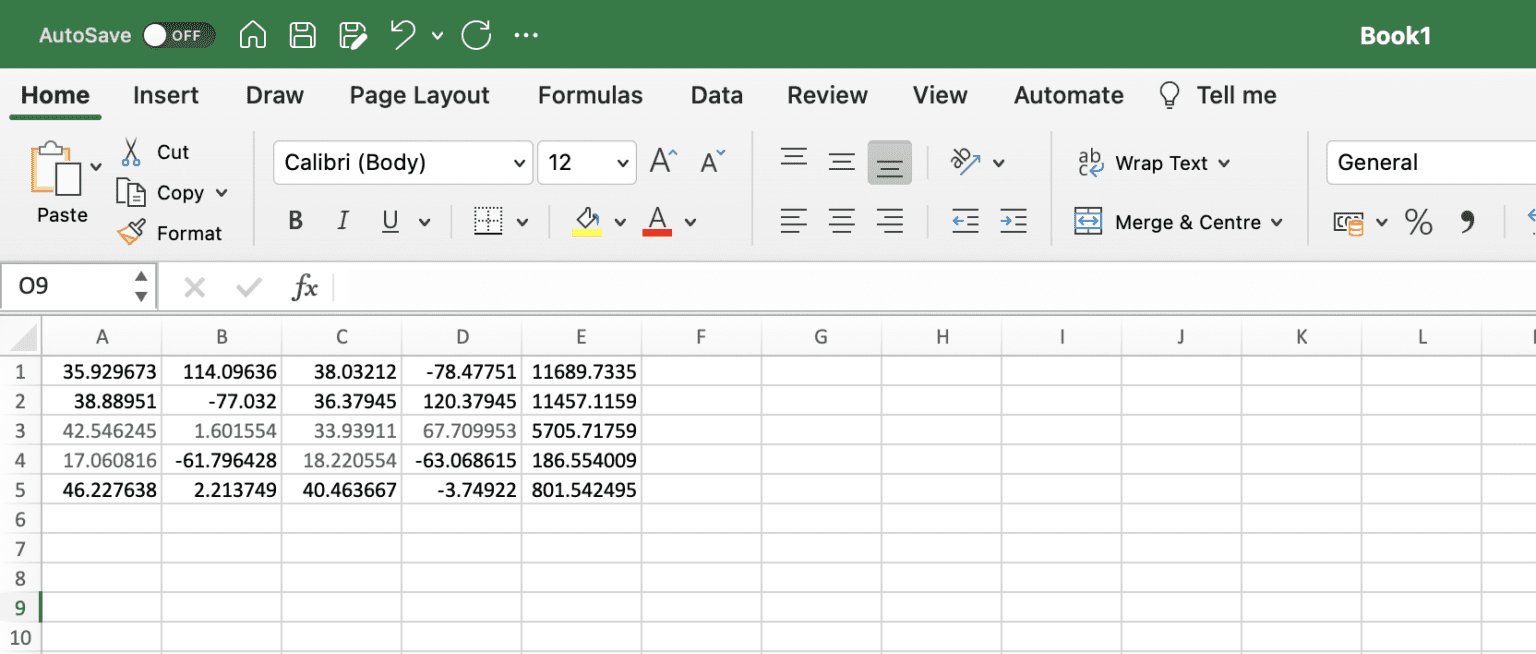
Task: Open the Insert tab
Action: (166, 96)
